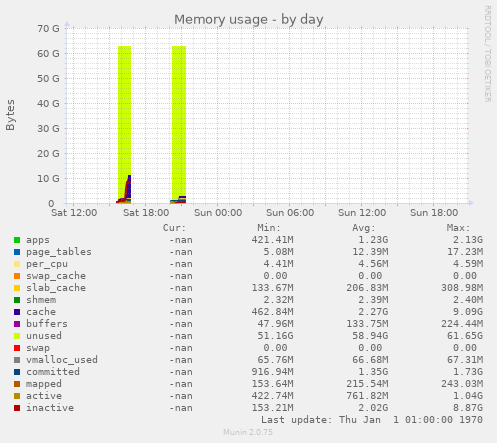This screenshot has height=443, width=497.
Task: Click the 'Bytes' vertical axis label
Action: pos(10,115)
